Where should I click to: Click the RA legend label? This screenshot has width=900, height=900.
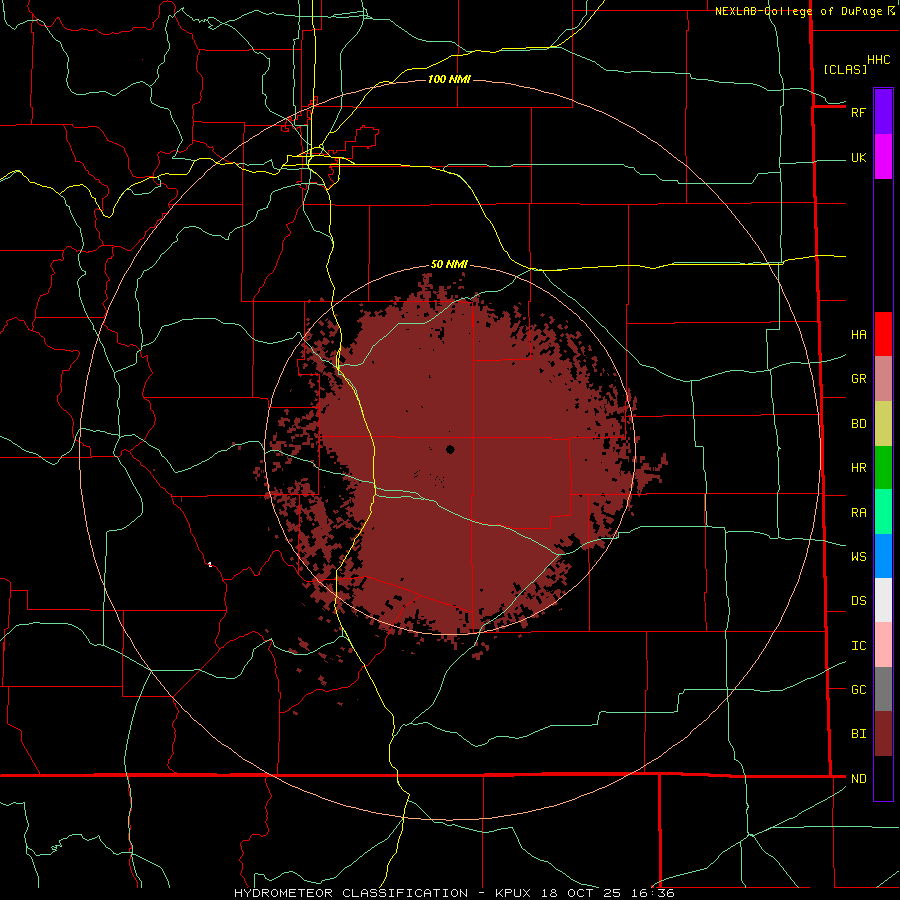click(x=858, y=513)
